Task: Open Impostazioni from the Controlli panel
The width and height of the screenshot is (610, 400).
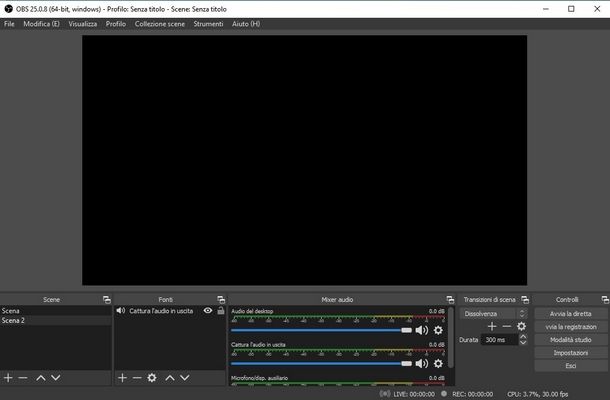Action: click(570, 352)
